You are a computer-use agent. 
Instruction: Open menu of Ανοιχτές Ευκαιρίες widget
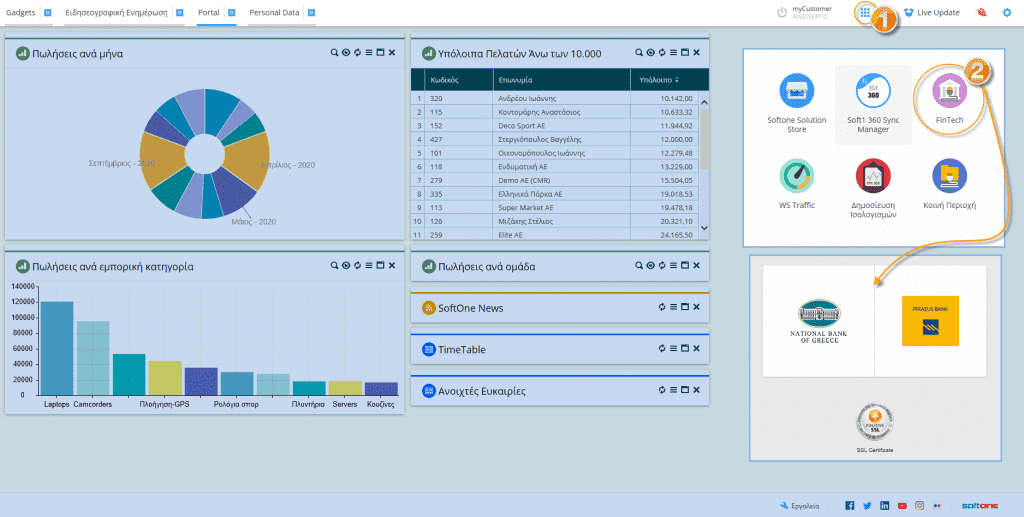[673, 391]
